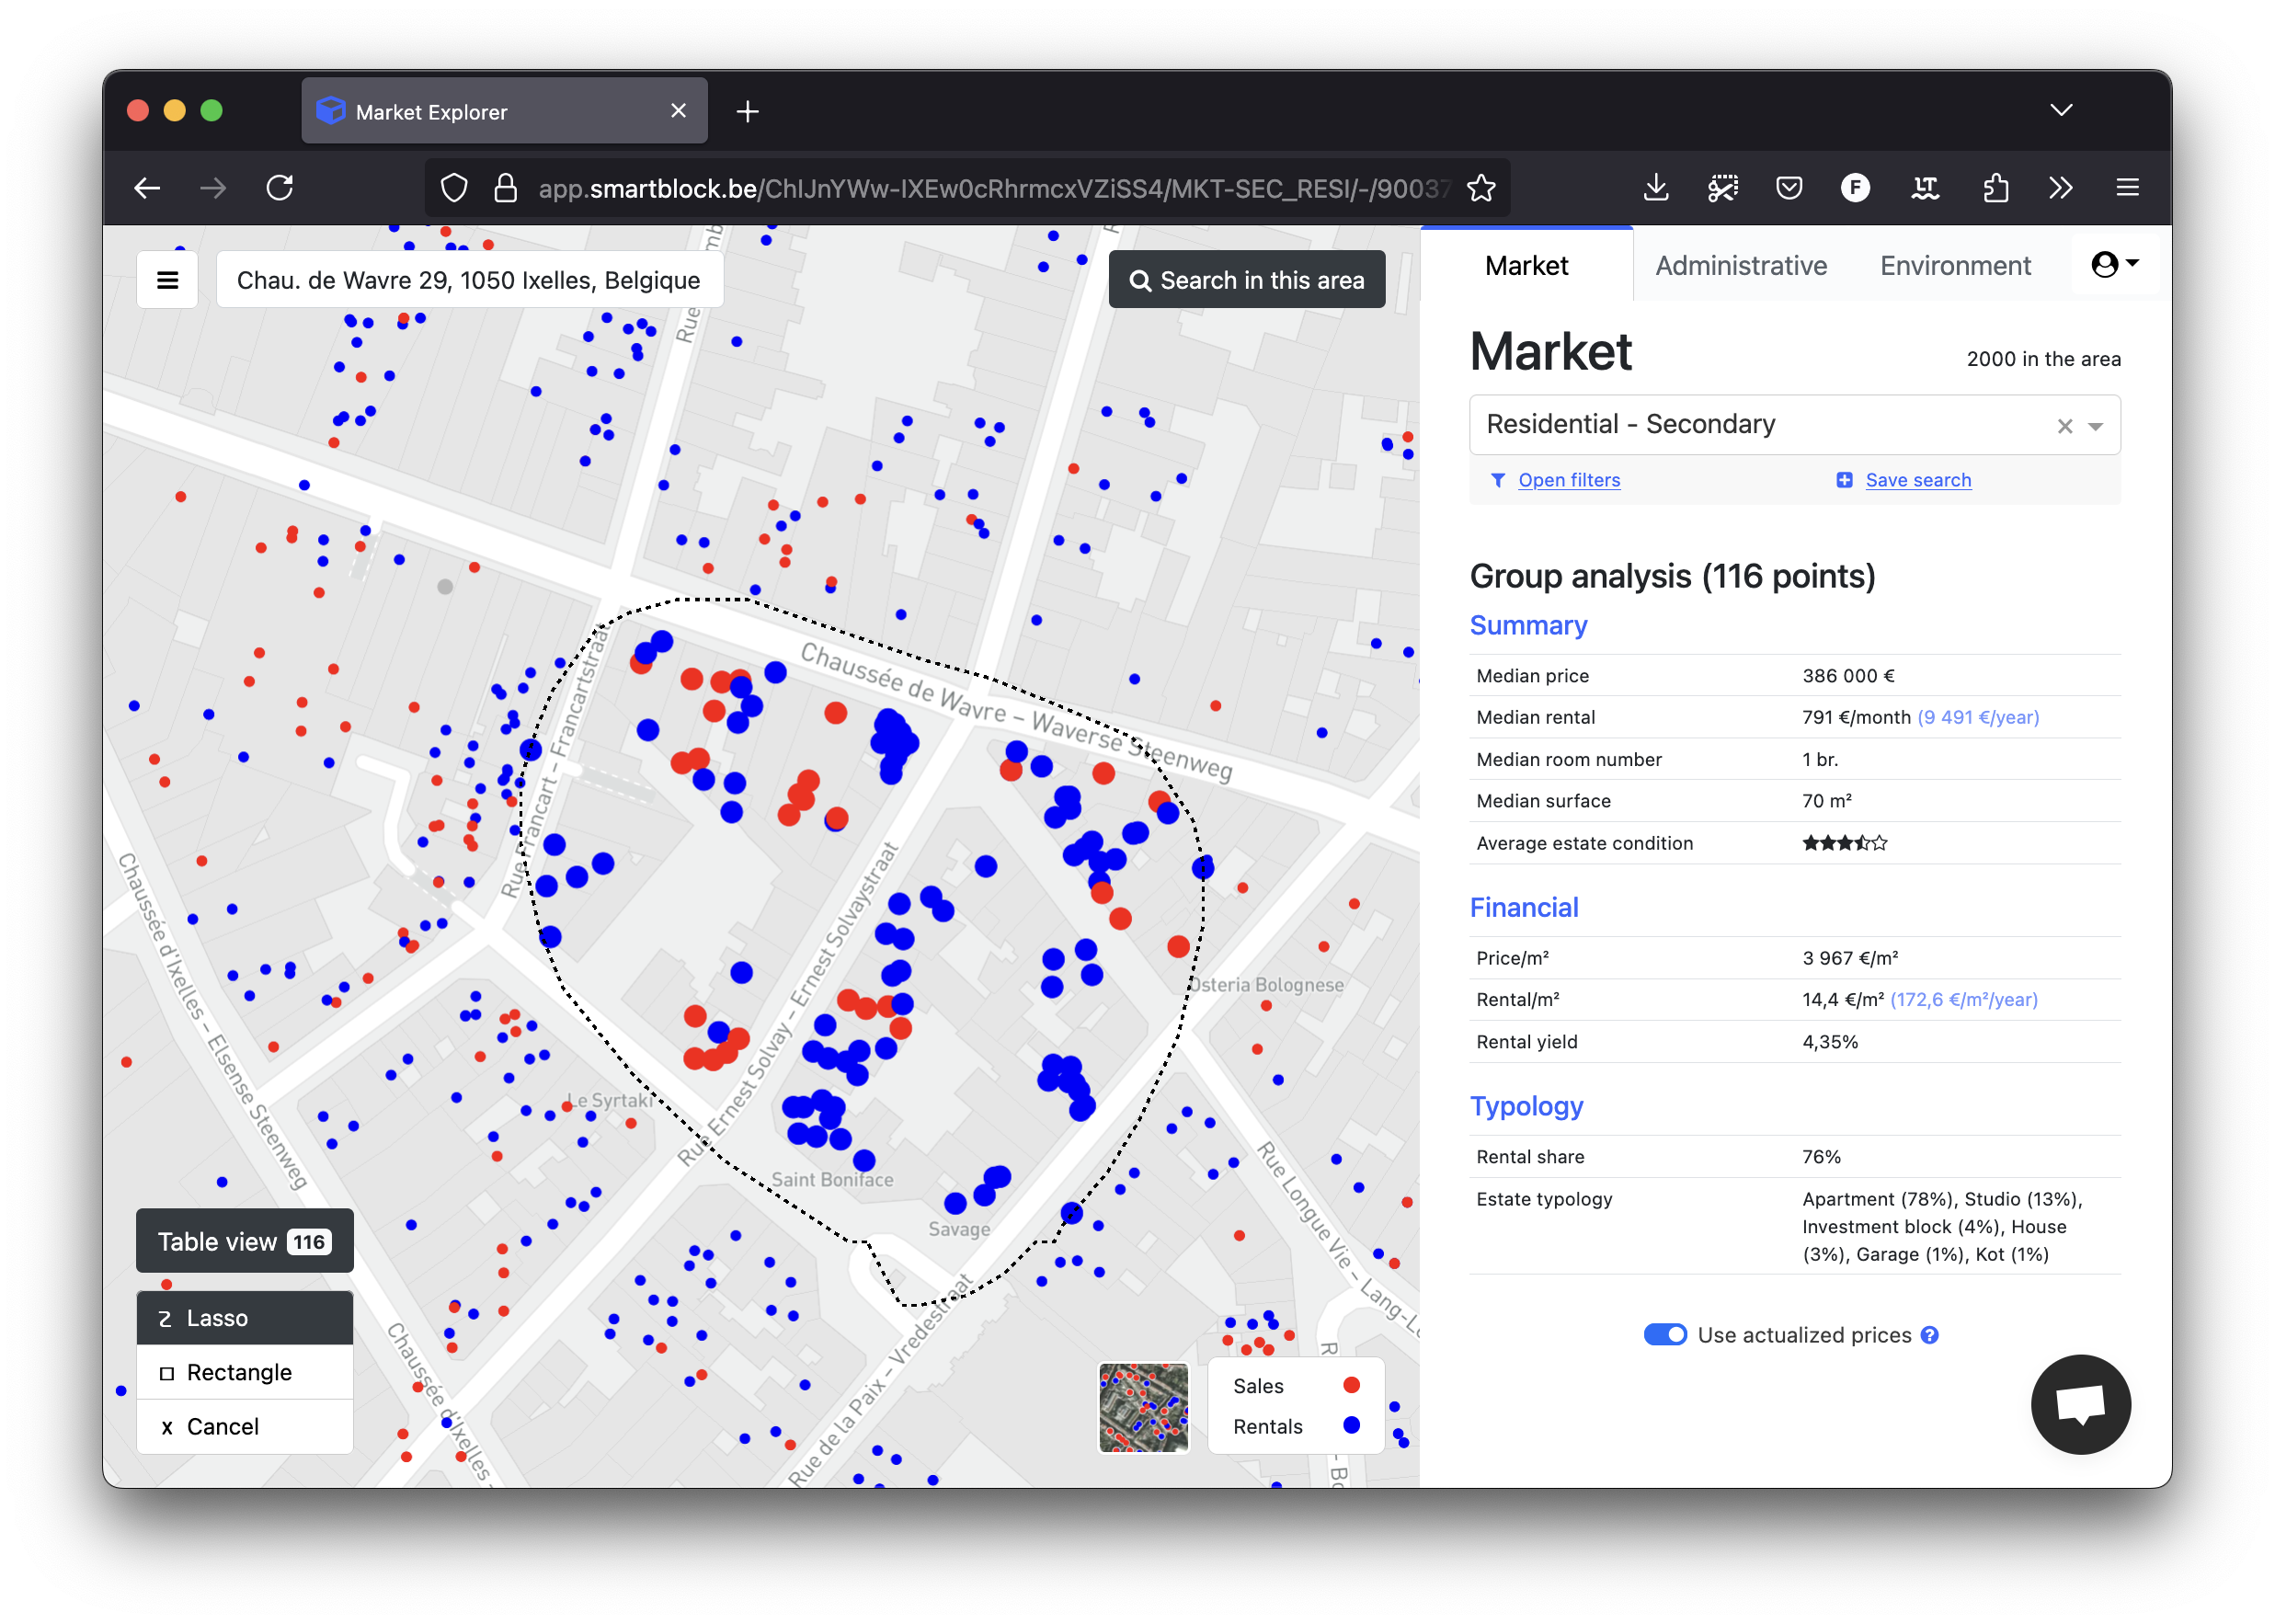This screenshot has width=2275, height=1624.
Task: Click the Median surface 70 m² value
Action: coord(1826,801)
